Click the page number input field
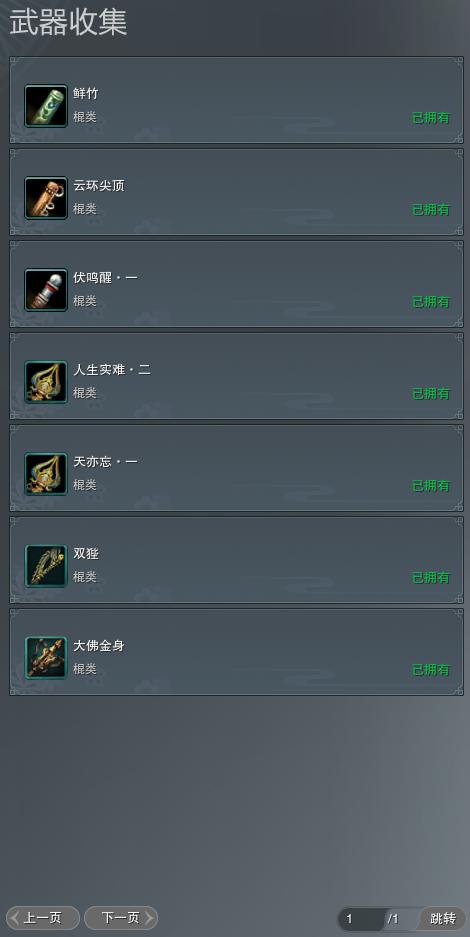The image size is (470, 937). (362, 919)
